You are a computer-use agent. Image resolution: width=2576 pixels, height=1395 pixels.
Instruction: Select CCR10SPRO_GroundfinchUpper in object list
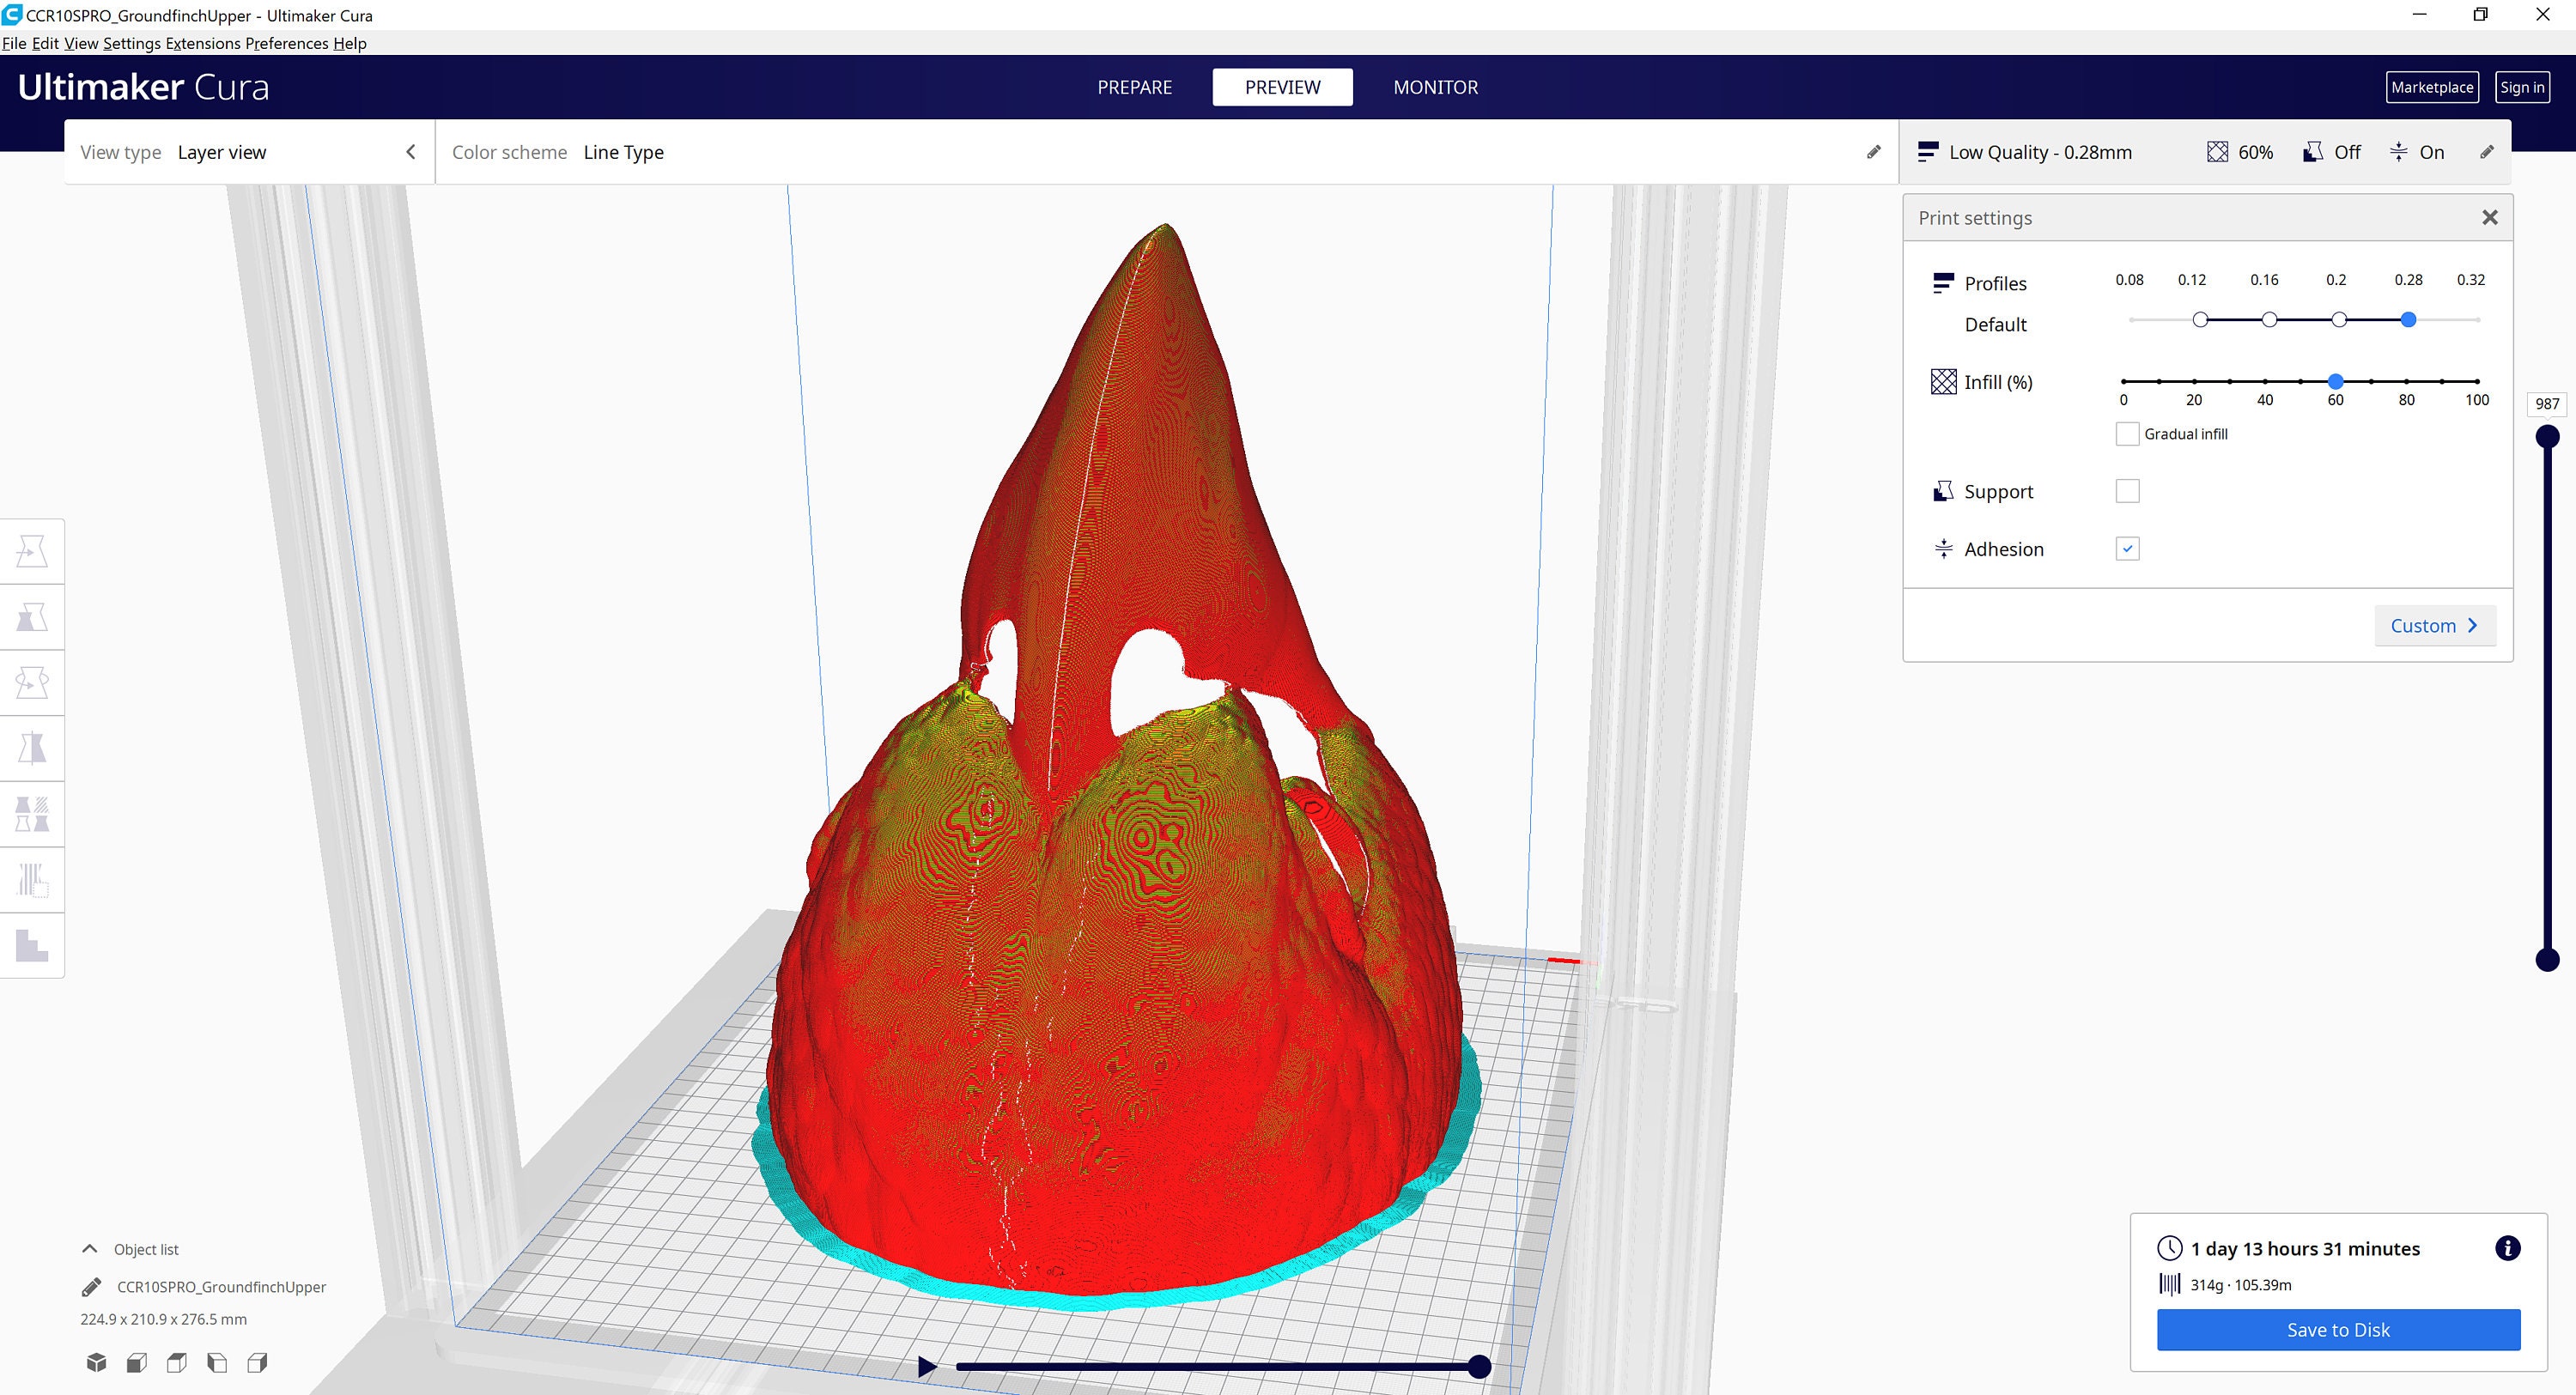click(x=221, y=1287)
